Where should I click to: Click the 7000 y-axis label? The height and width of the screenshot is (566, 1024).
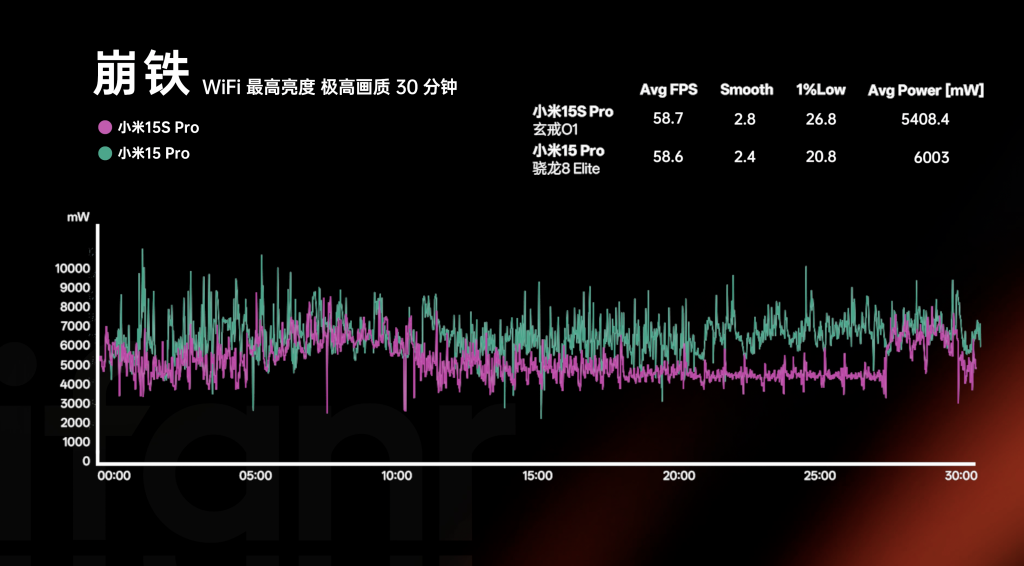pos(76,326)
